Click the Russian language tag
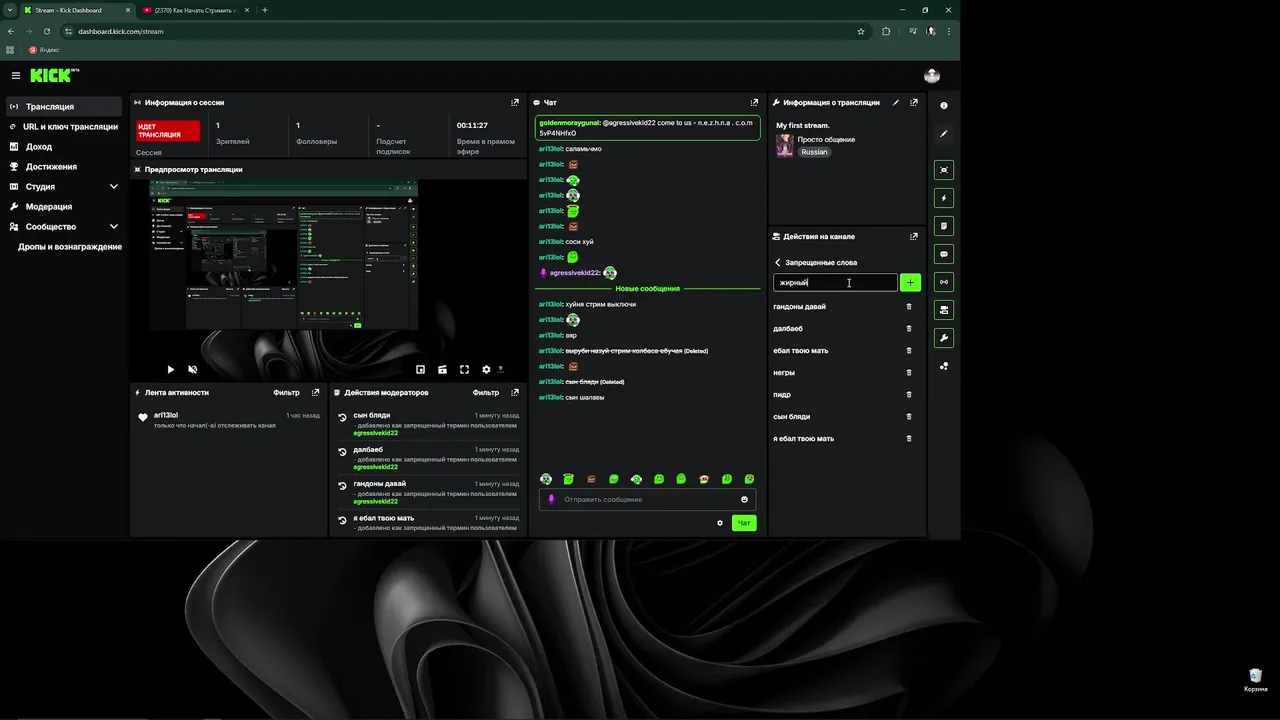 tap(814, 152)
